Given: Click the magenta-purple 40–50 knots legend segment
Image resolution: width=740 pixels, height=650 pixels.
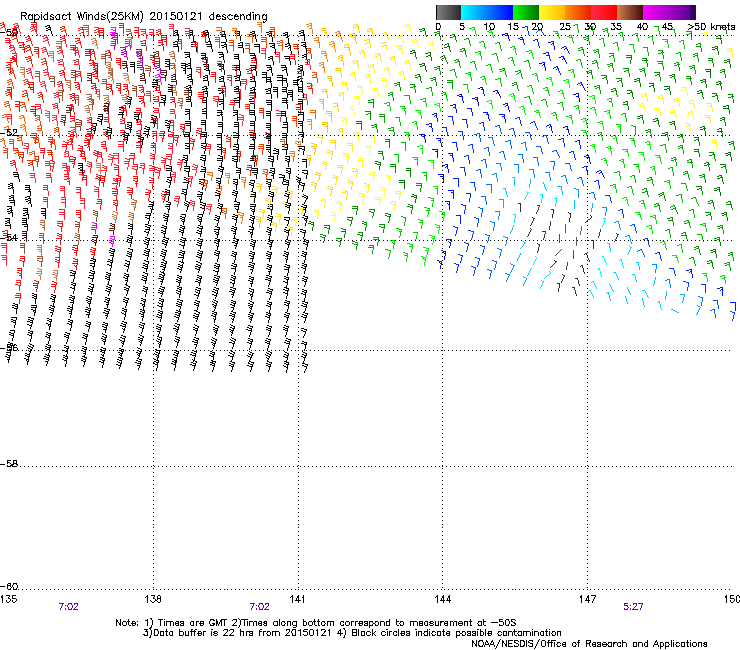Looking at the screenshot, I should [669, 12].
